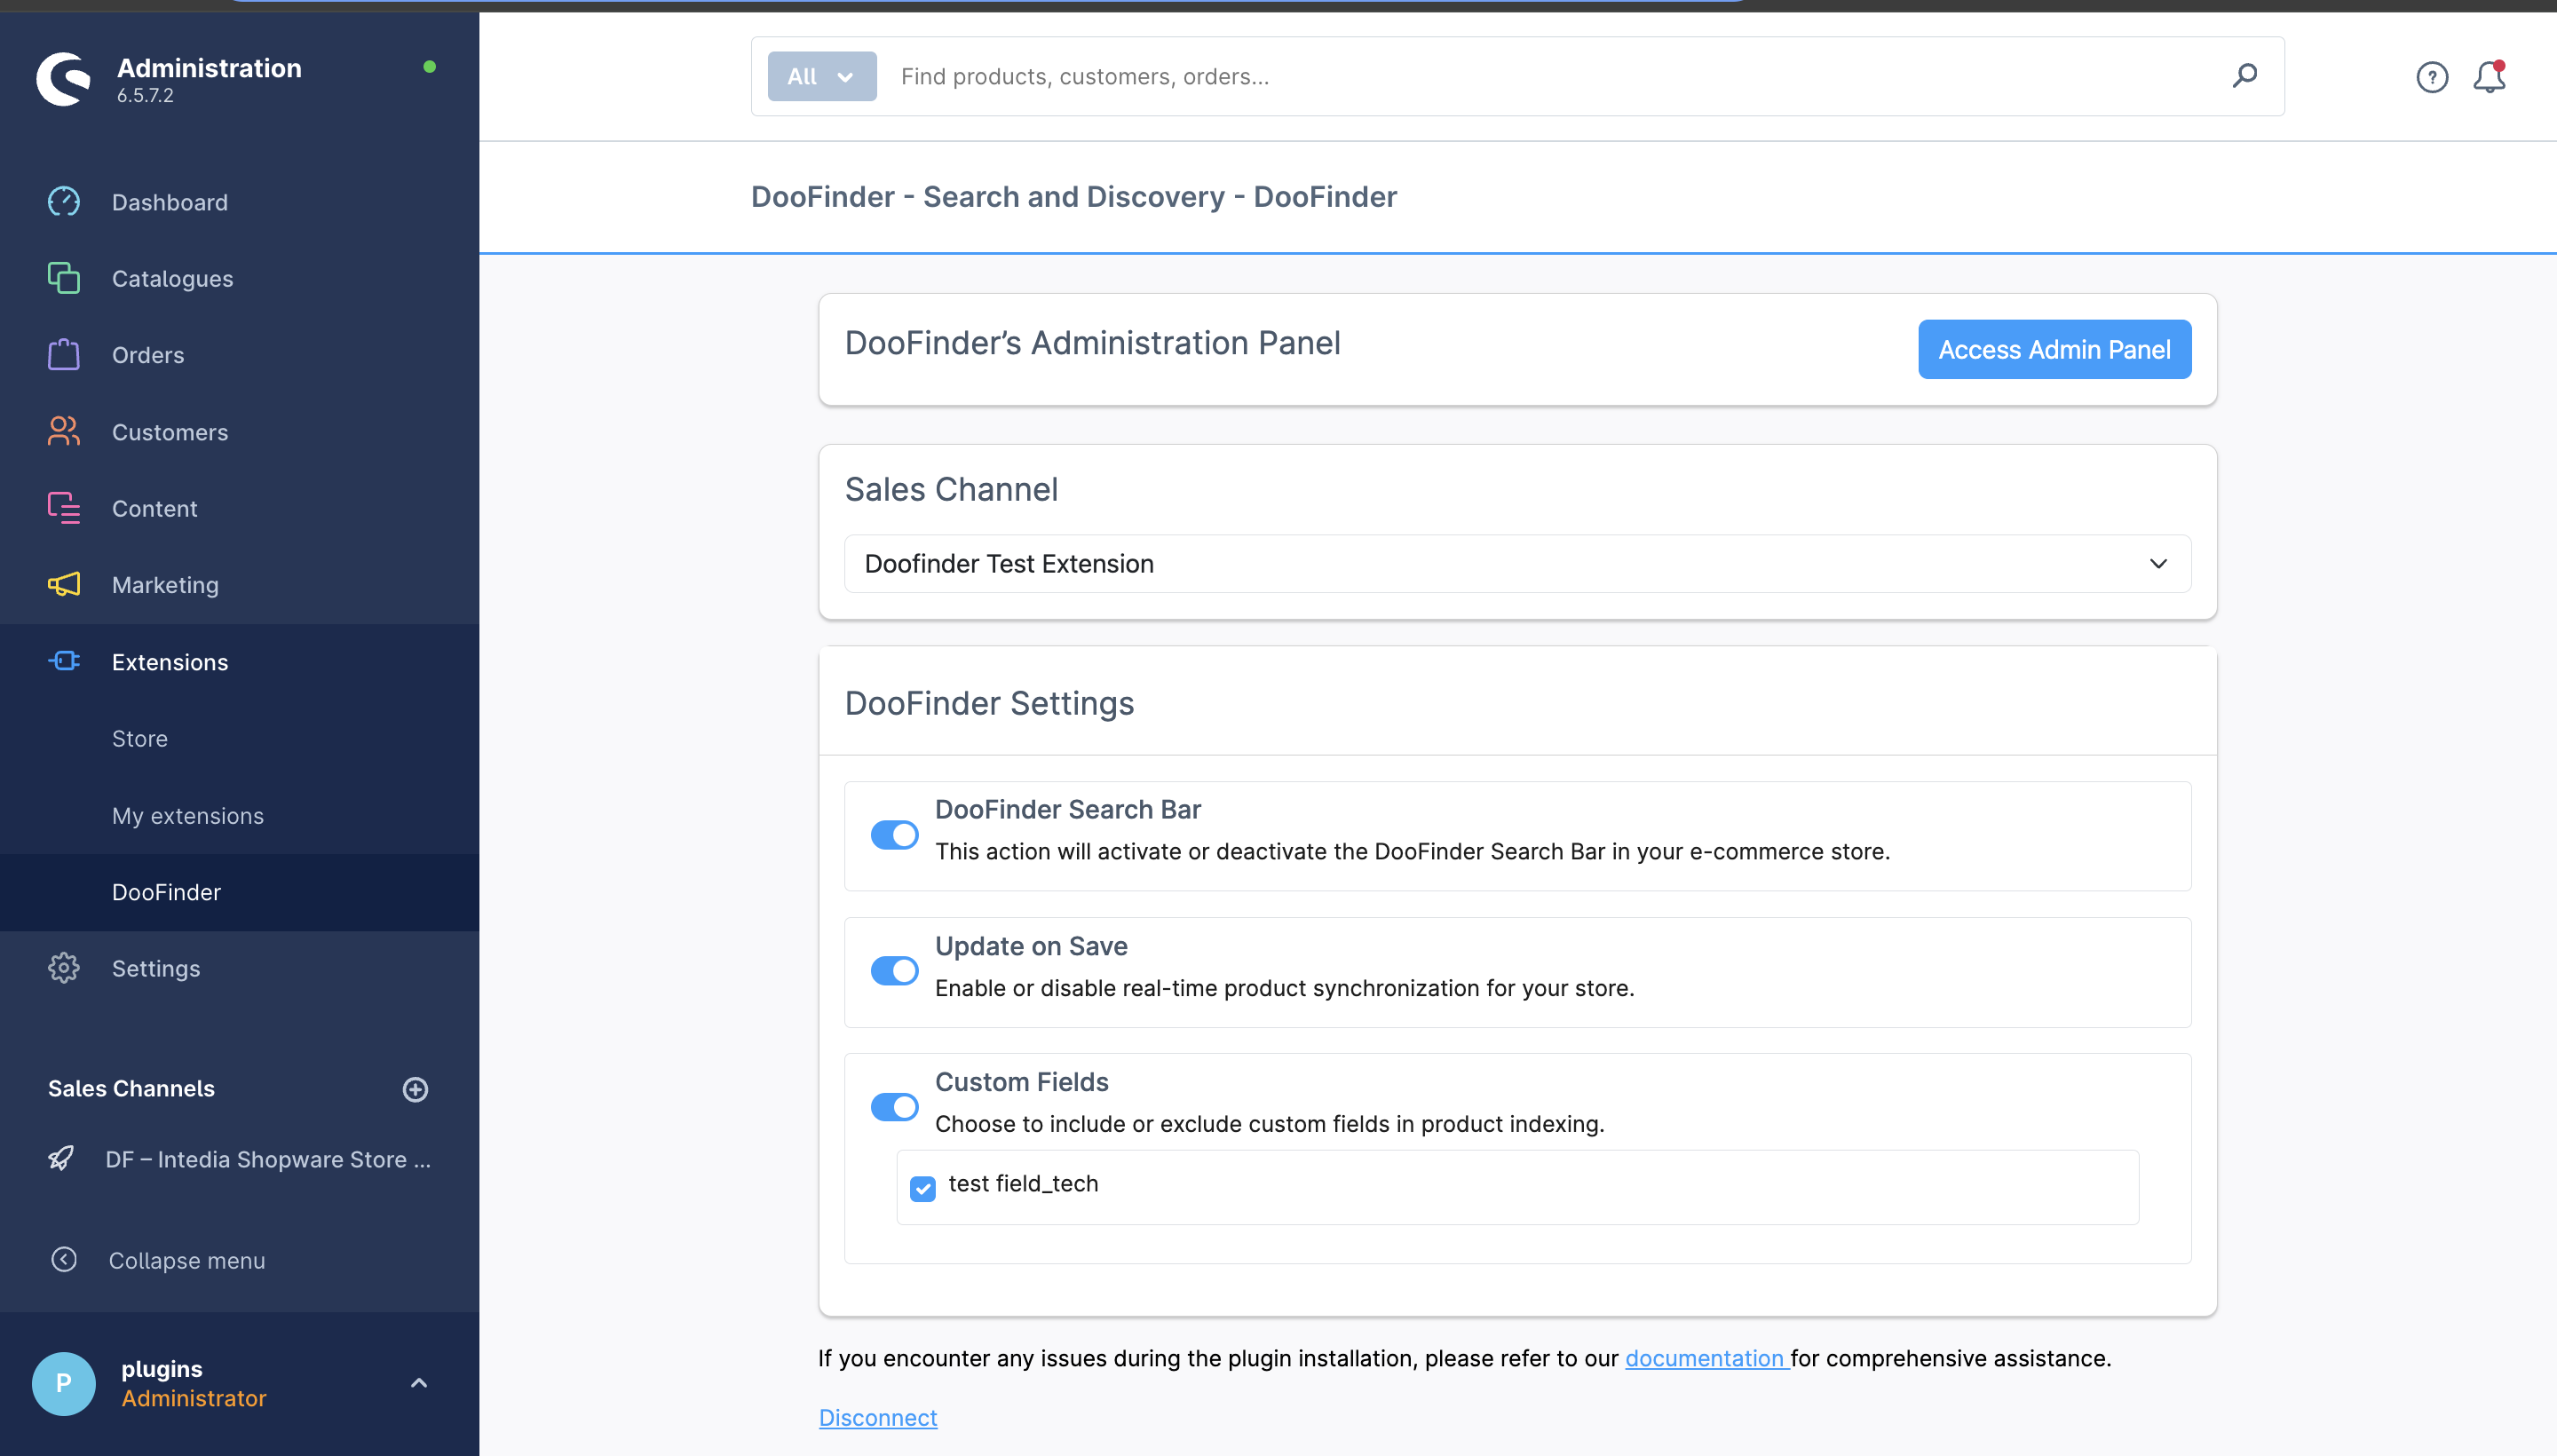2557x1456 pixels.
Task: Click the Collapse menu label
Action: click(x=187, y=1260)
